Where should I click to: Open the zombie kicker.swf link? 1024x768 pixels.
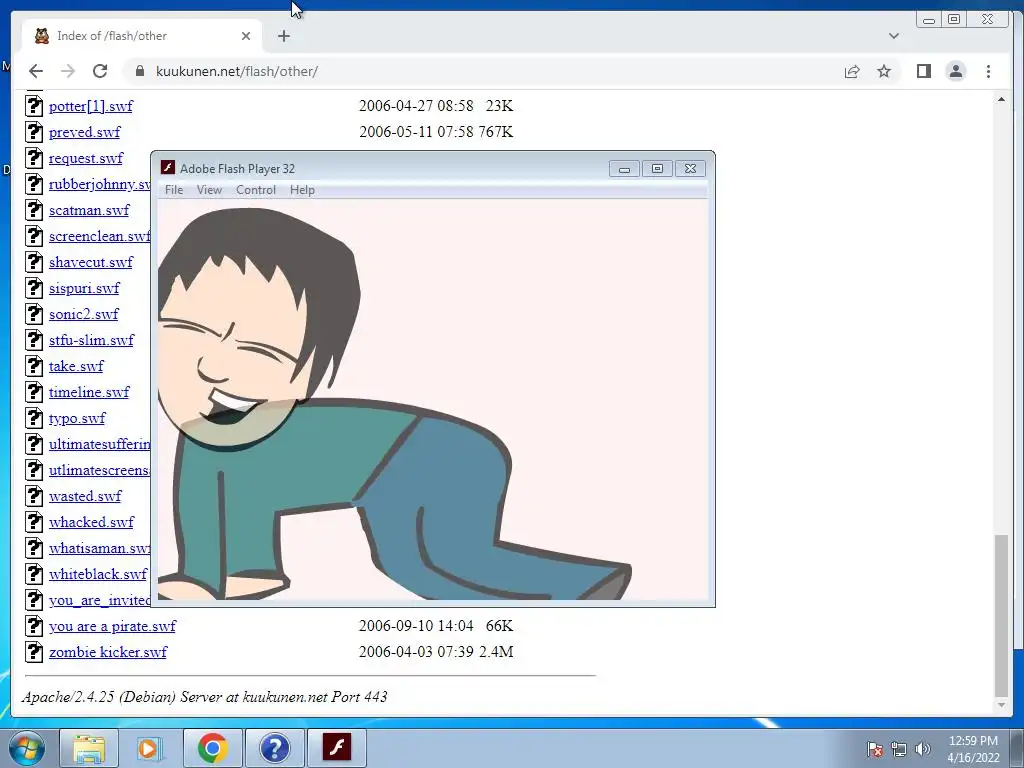(108, 652)
